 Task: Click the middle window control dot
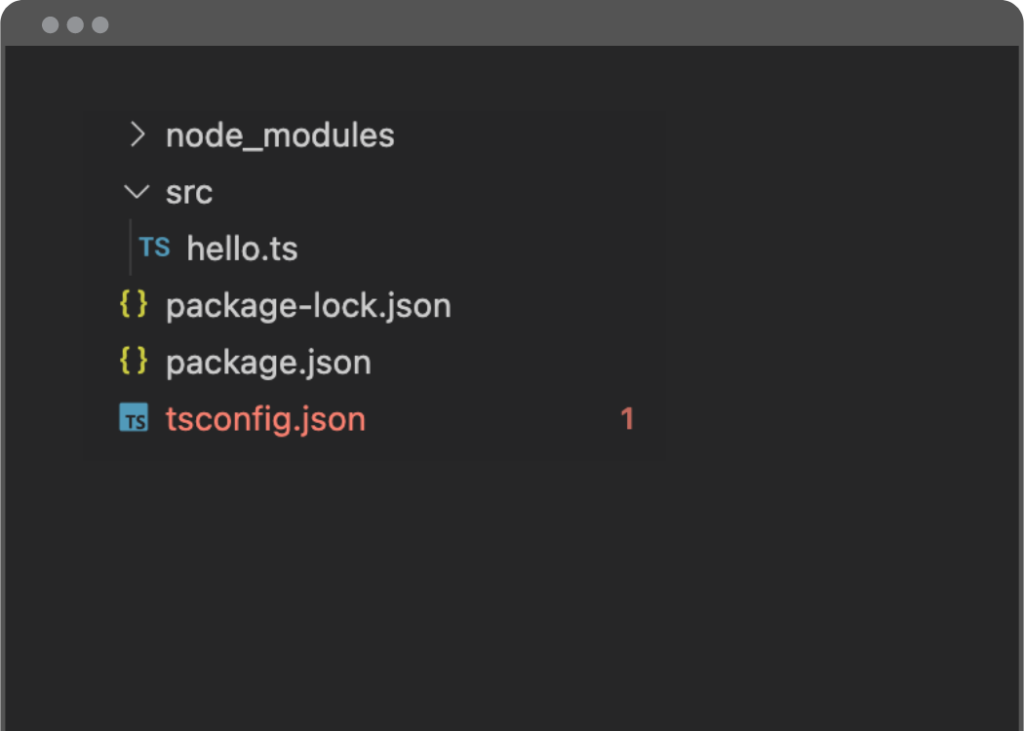[75, 25]
